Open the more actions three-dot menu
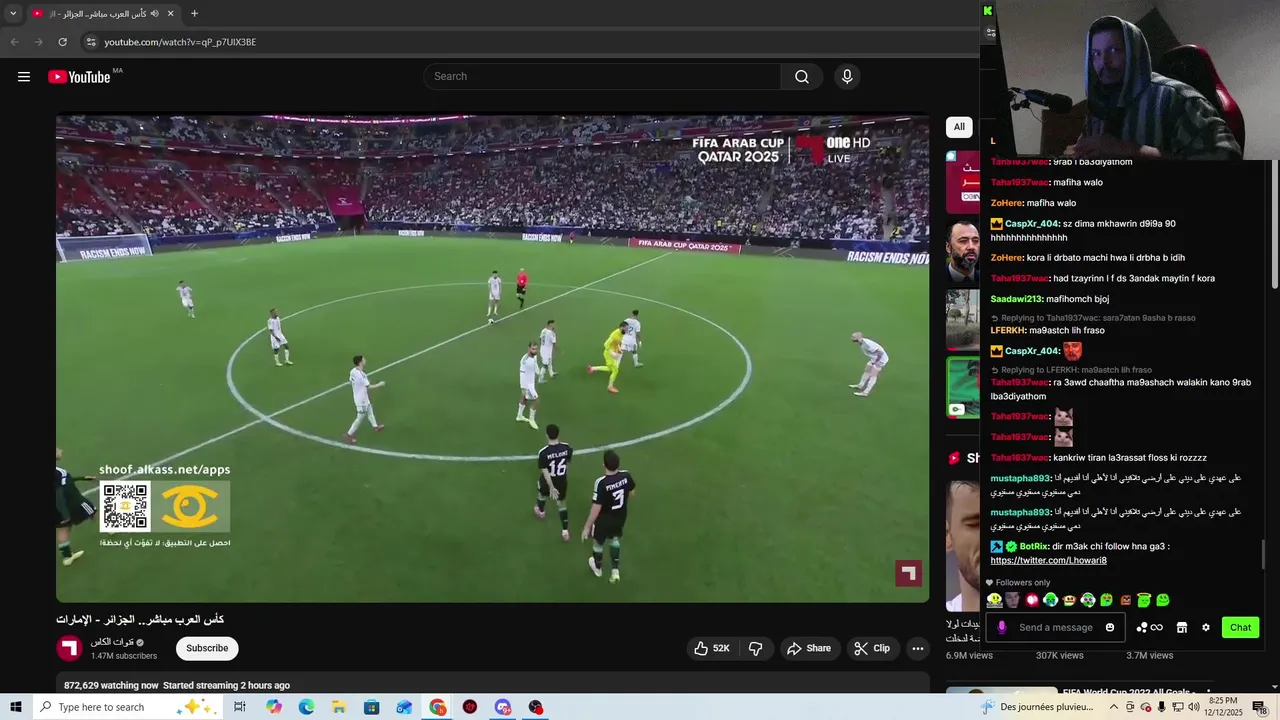Screen dimensions: 1280x720 (917, 648)
